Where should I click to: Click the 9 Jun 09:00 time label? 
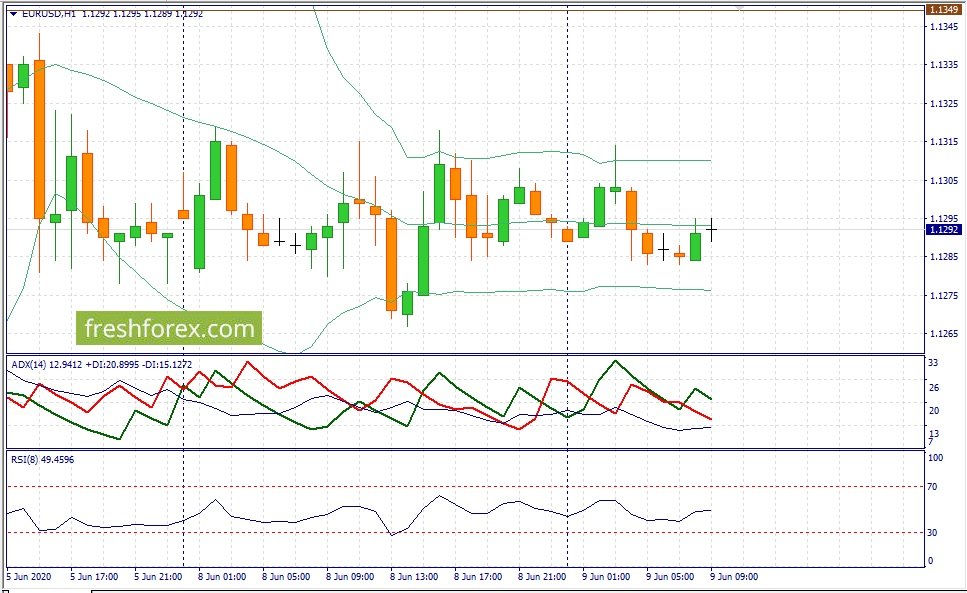click(735, 577)
